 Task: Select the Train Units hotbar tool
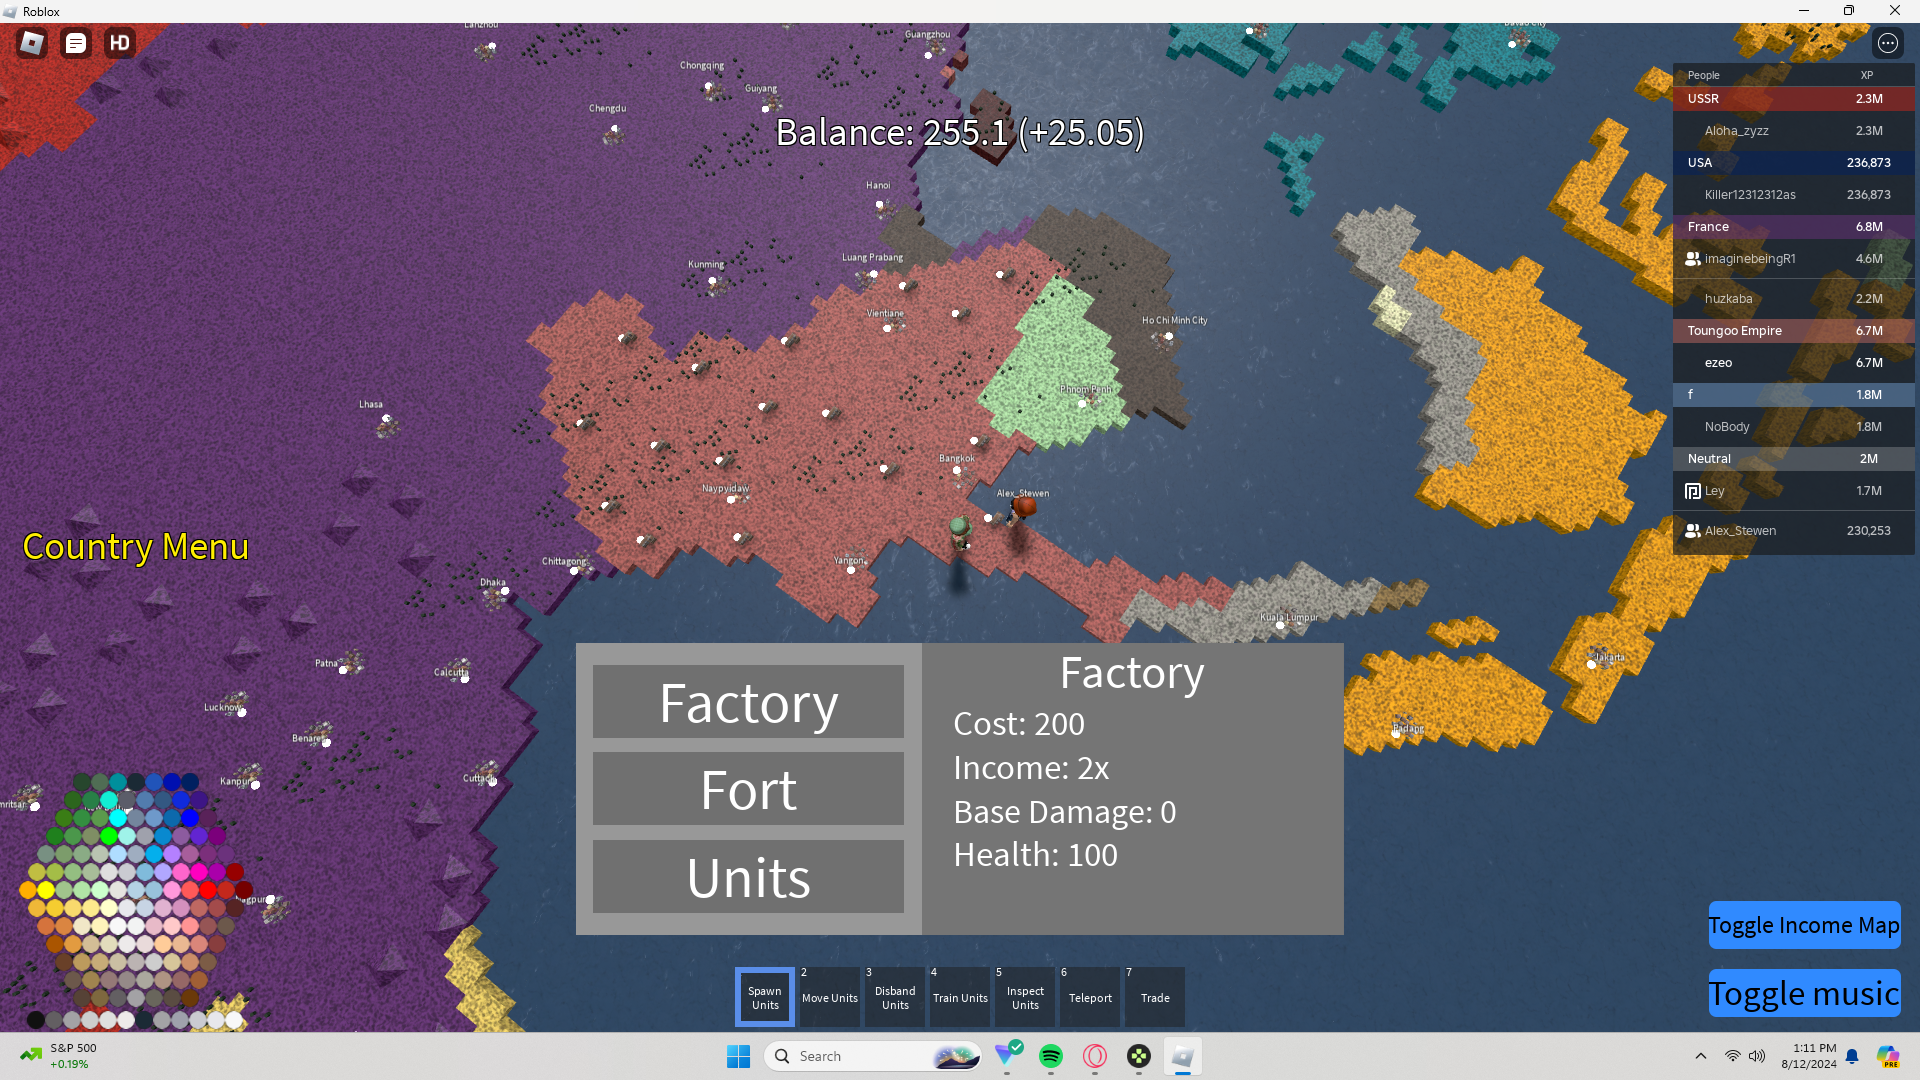coord(960,997)
